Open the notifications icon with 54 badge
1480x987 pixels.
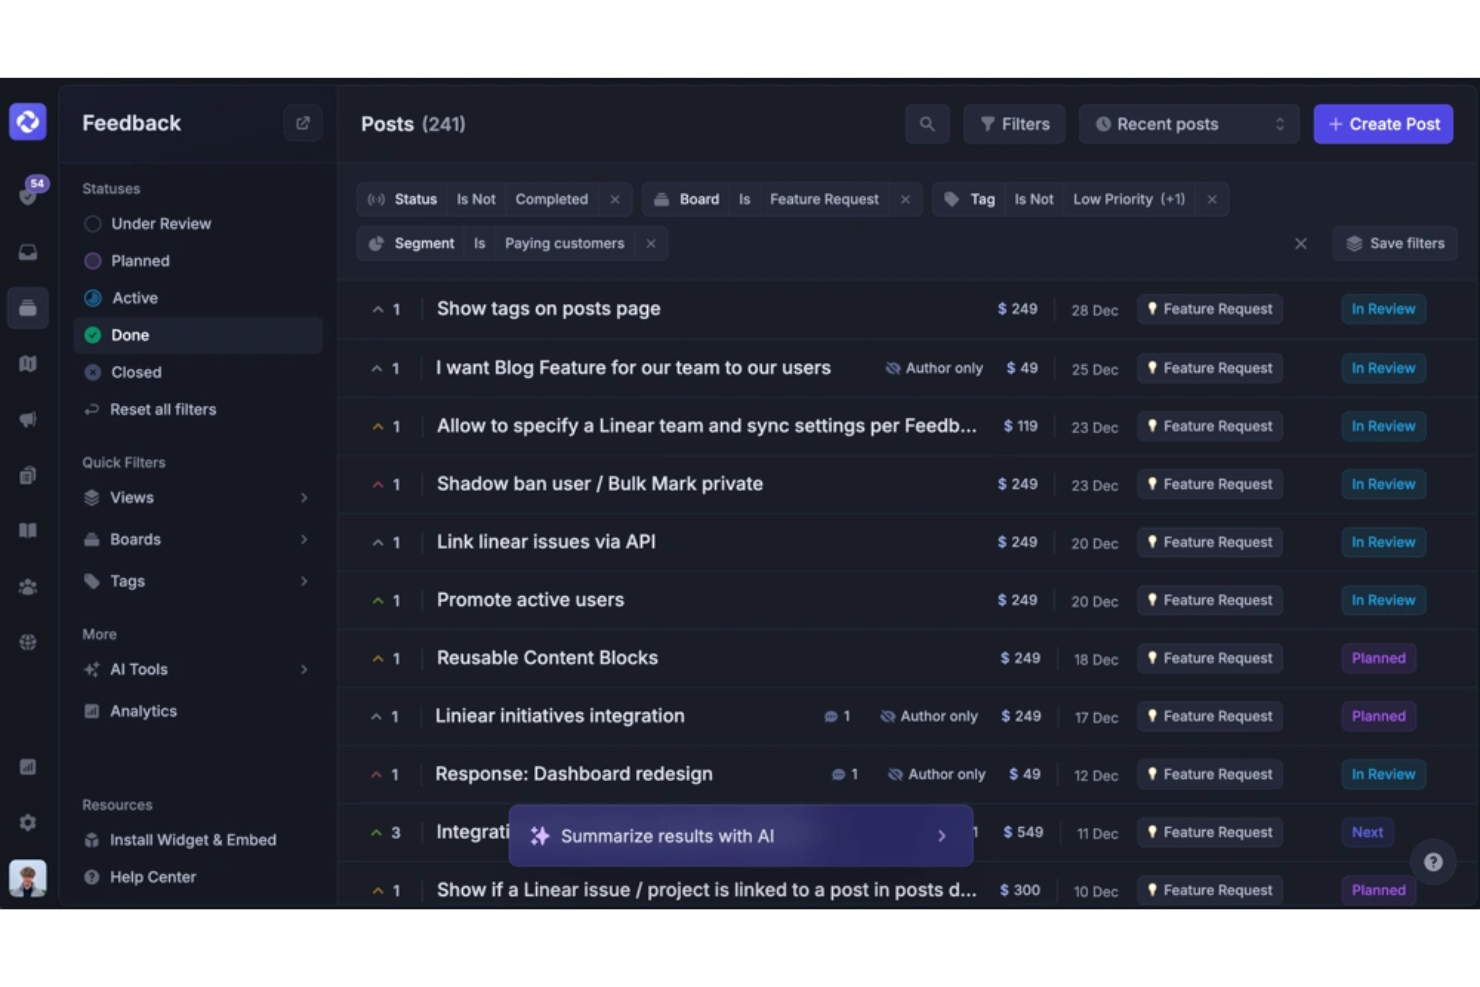click(x=28, y=192)
